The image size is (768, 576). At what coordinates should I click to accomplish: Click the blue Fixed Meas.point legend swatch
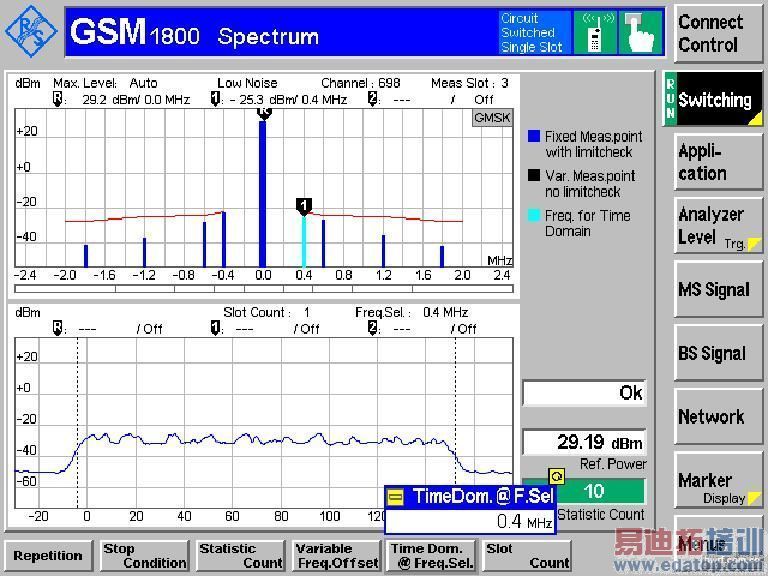click(534, 136)
